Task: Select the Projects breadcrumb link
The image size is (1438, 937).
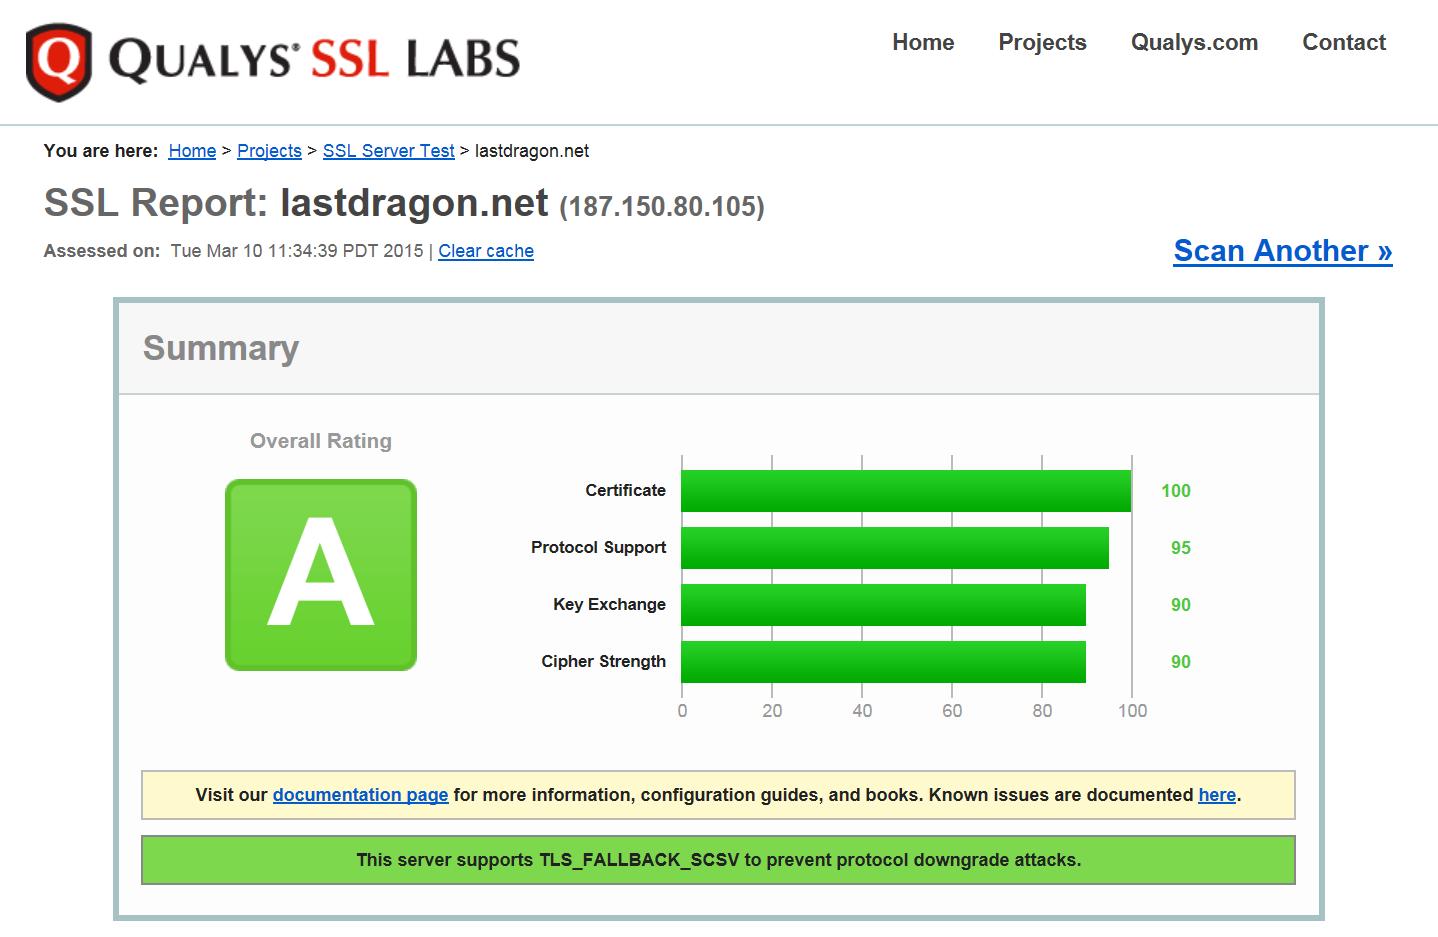Action: [x=269, y=151]
